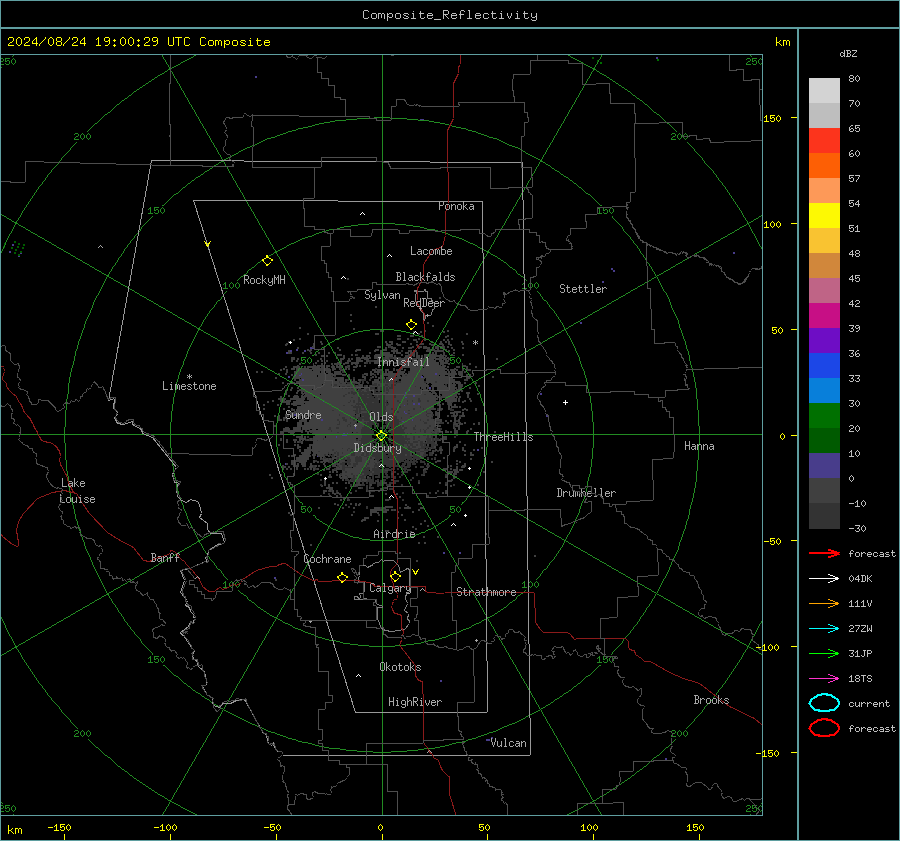Click the Drumheller label

point(586,493)
